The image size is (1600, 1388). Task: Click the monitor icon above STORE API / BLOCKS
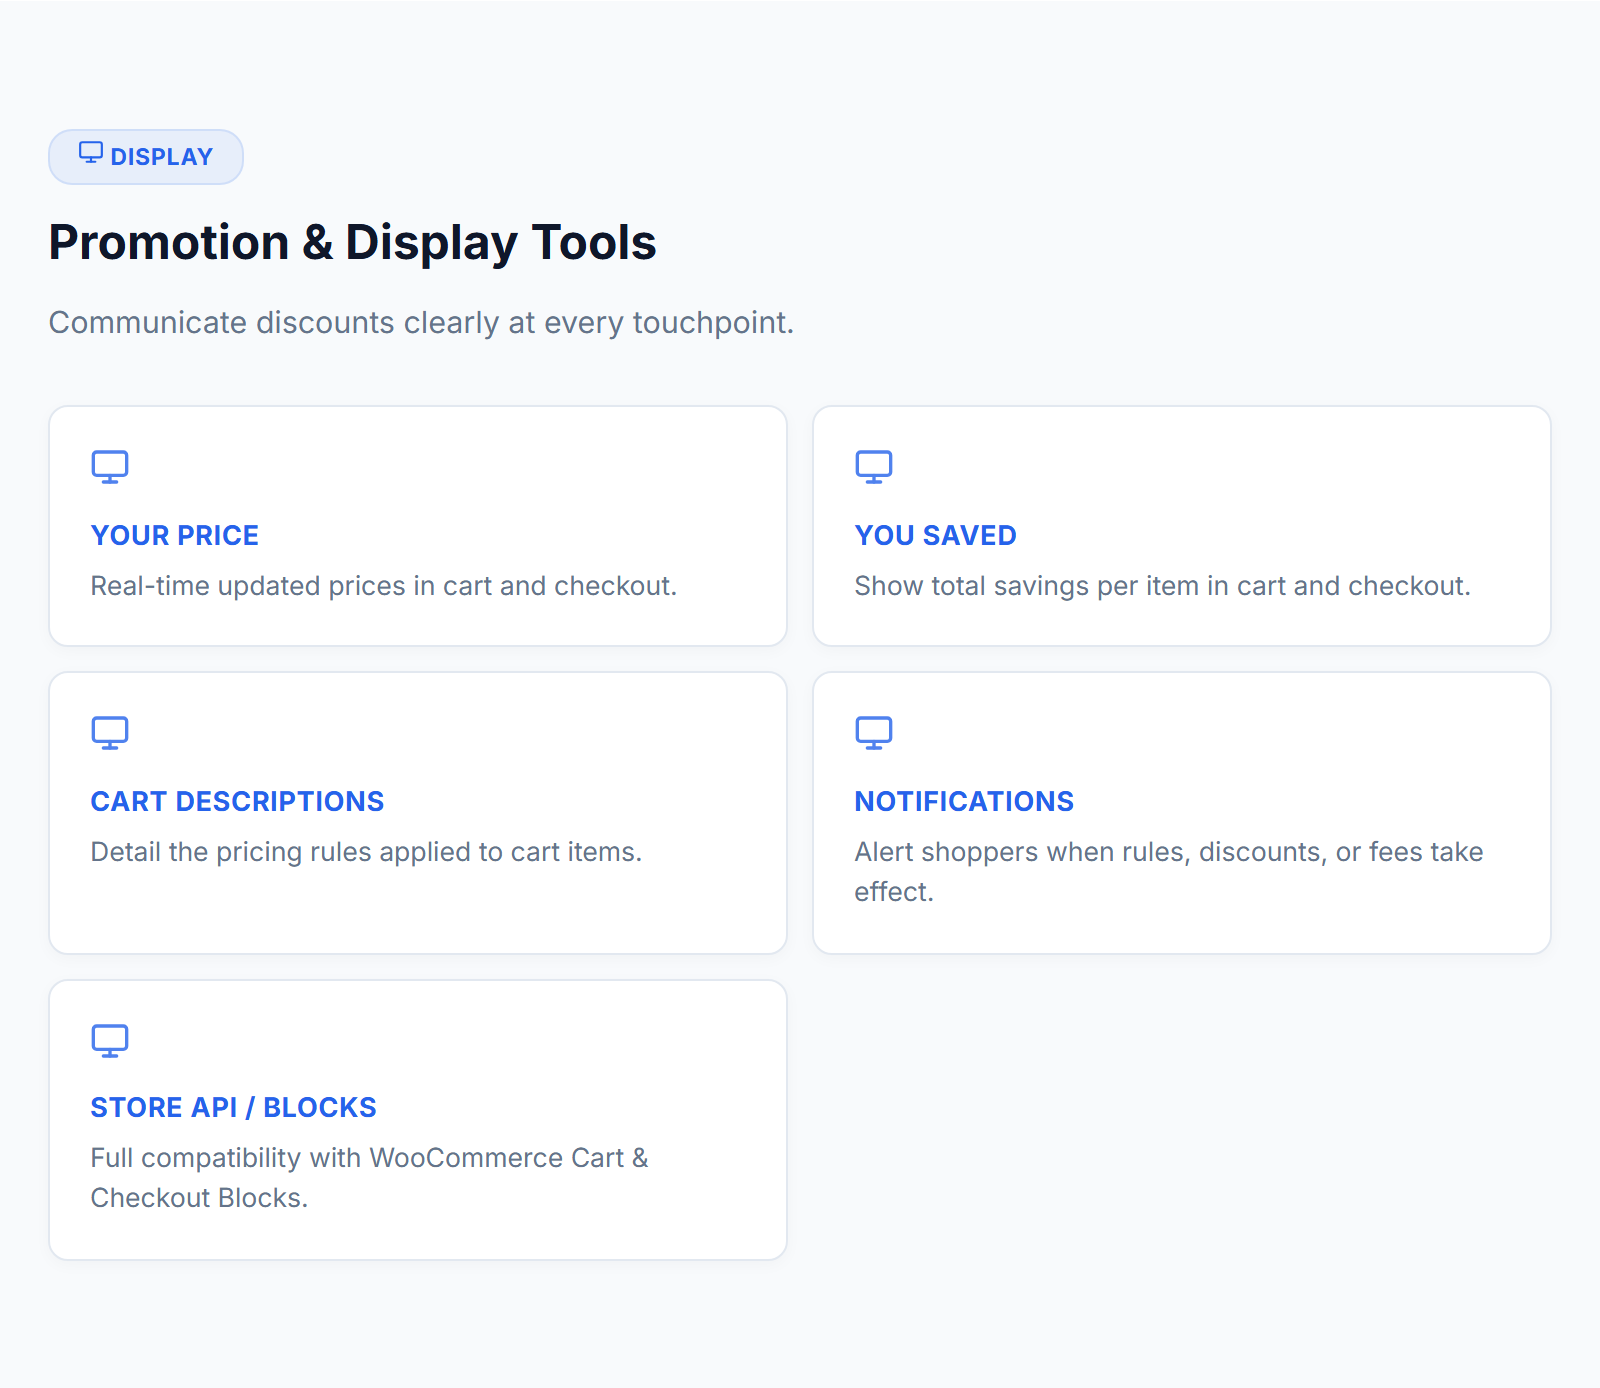pyautogui.click(x=110, y=1041)
